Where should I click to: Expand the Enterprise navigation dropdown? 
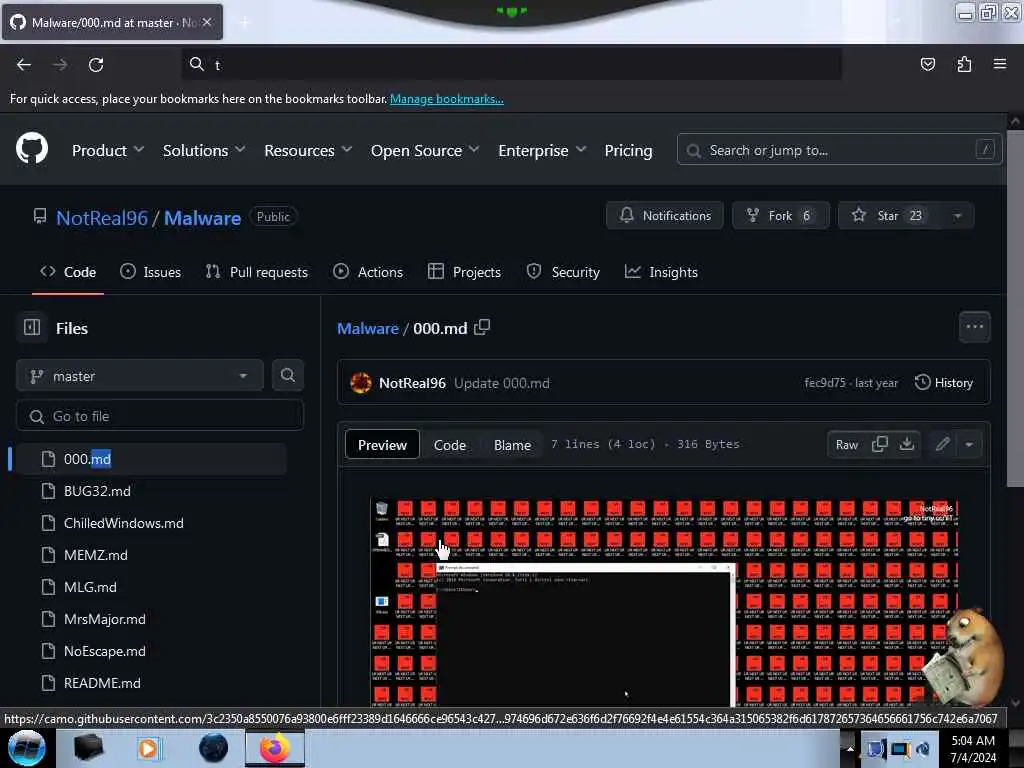click(542, 150)
